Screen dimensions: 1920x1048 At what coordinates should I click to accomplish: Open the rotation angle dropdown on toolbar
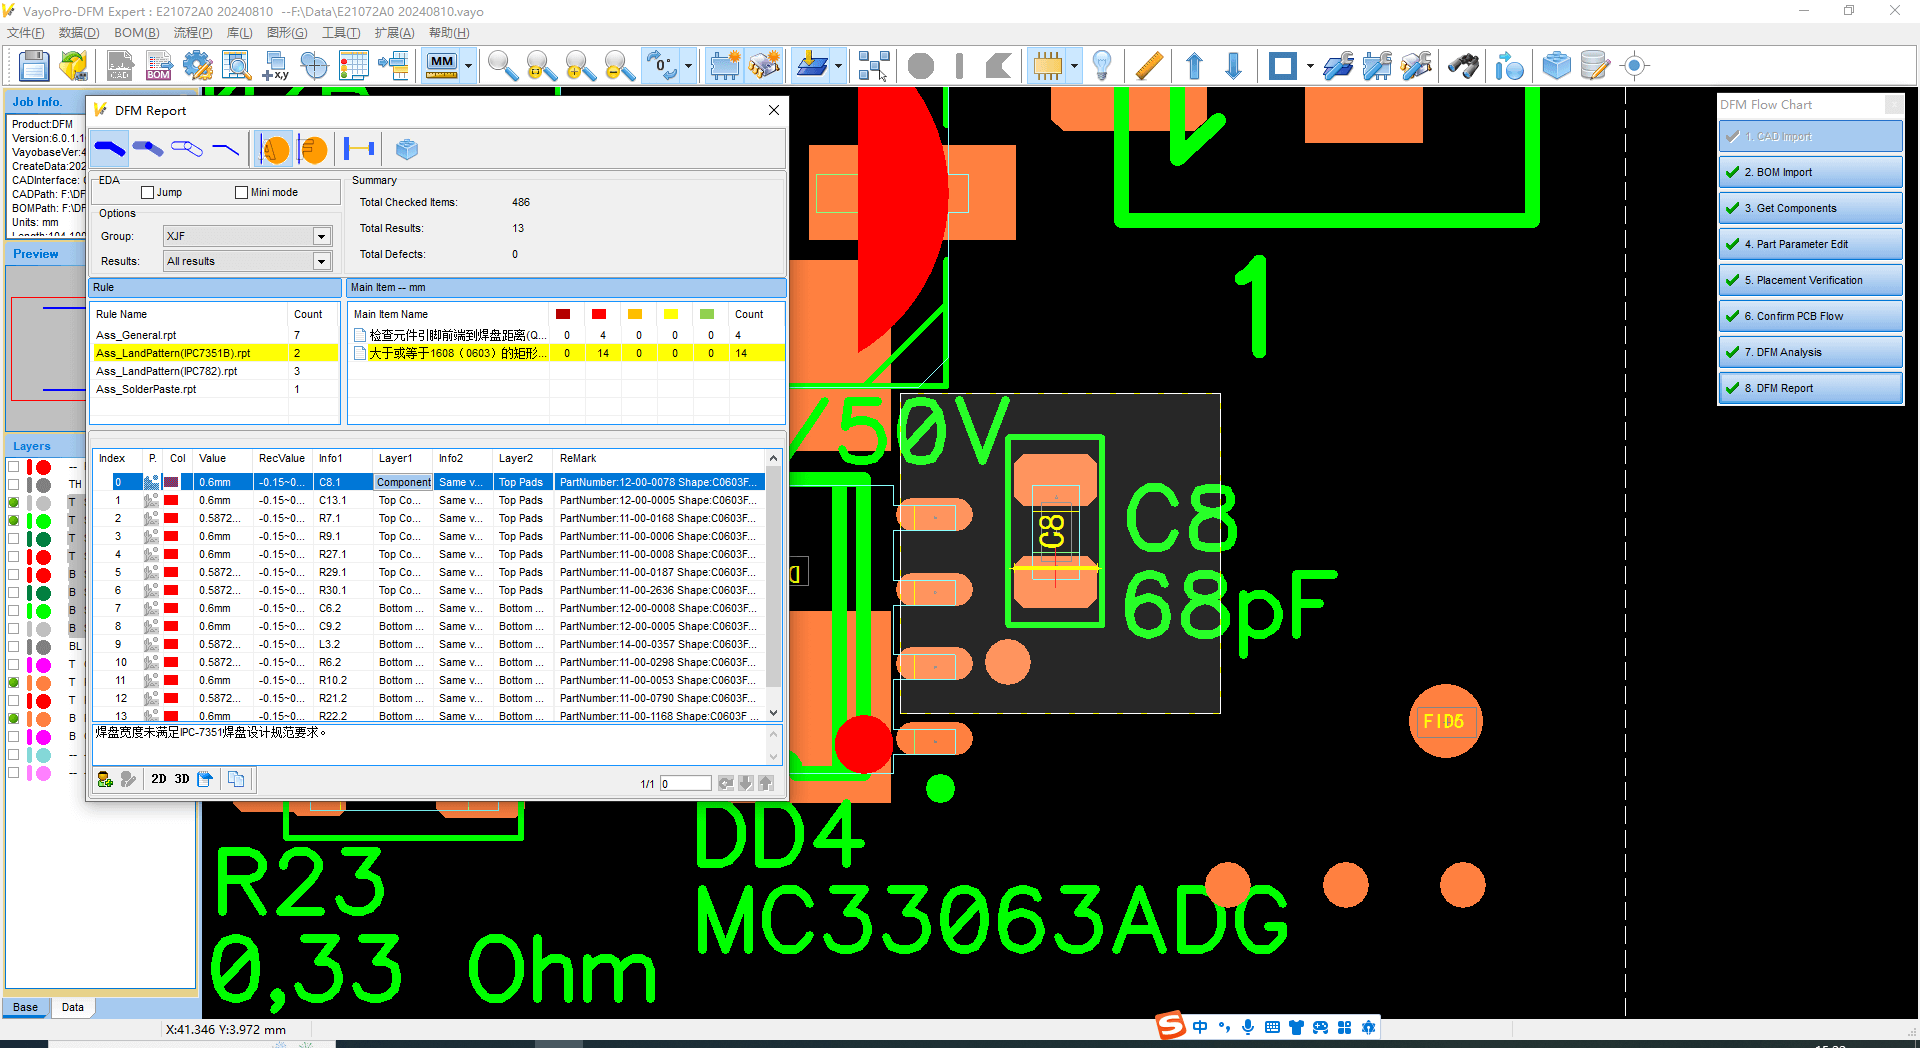(x=687, y=66)
